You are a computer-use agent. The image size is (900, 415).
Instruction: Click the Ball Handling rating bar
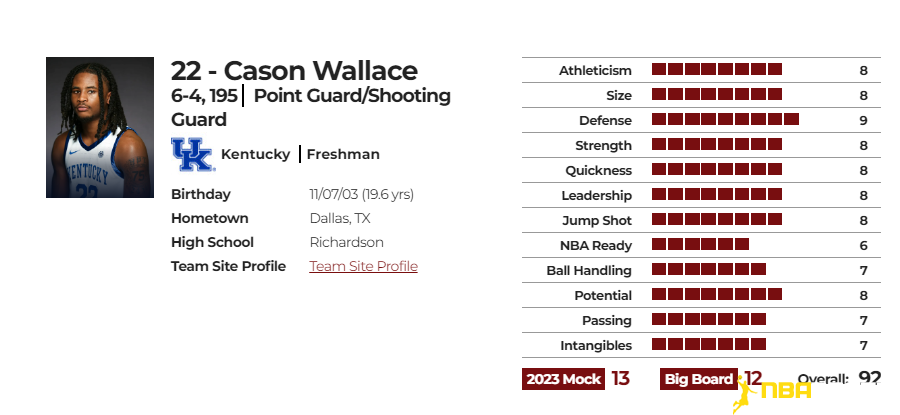click(709, 269)
